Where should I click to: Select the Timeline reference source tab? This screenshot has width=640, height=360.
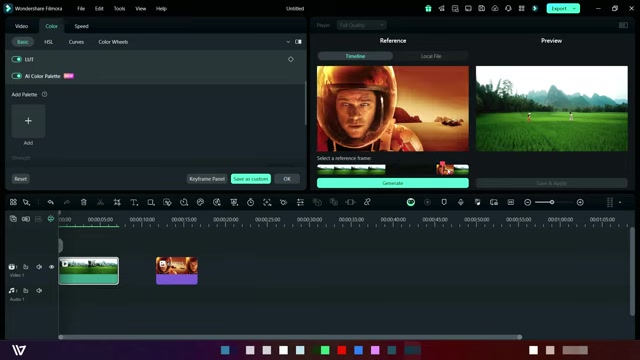[355, 56]
